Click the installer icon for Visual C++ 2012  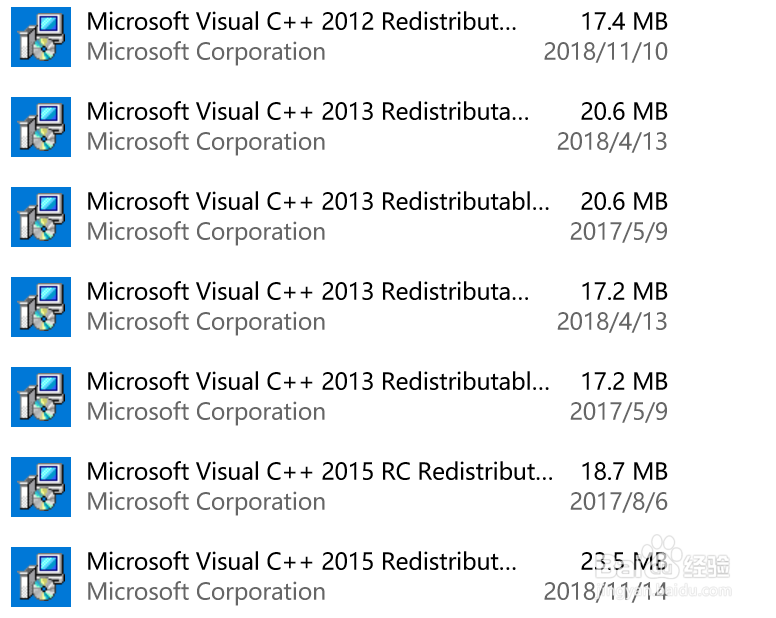coord(41,37)
